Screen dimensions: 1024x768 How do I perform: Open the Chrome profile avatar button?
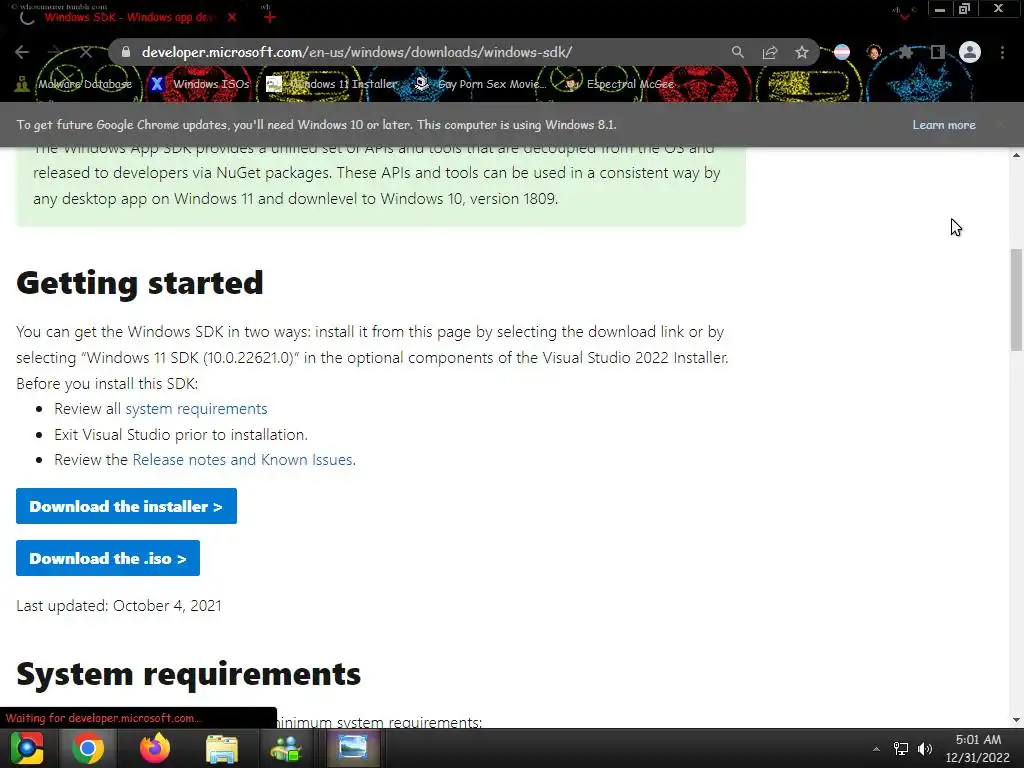coord(970,52)
